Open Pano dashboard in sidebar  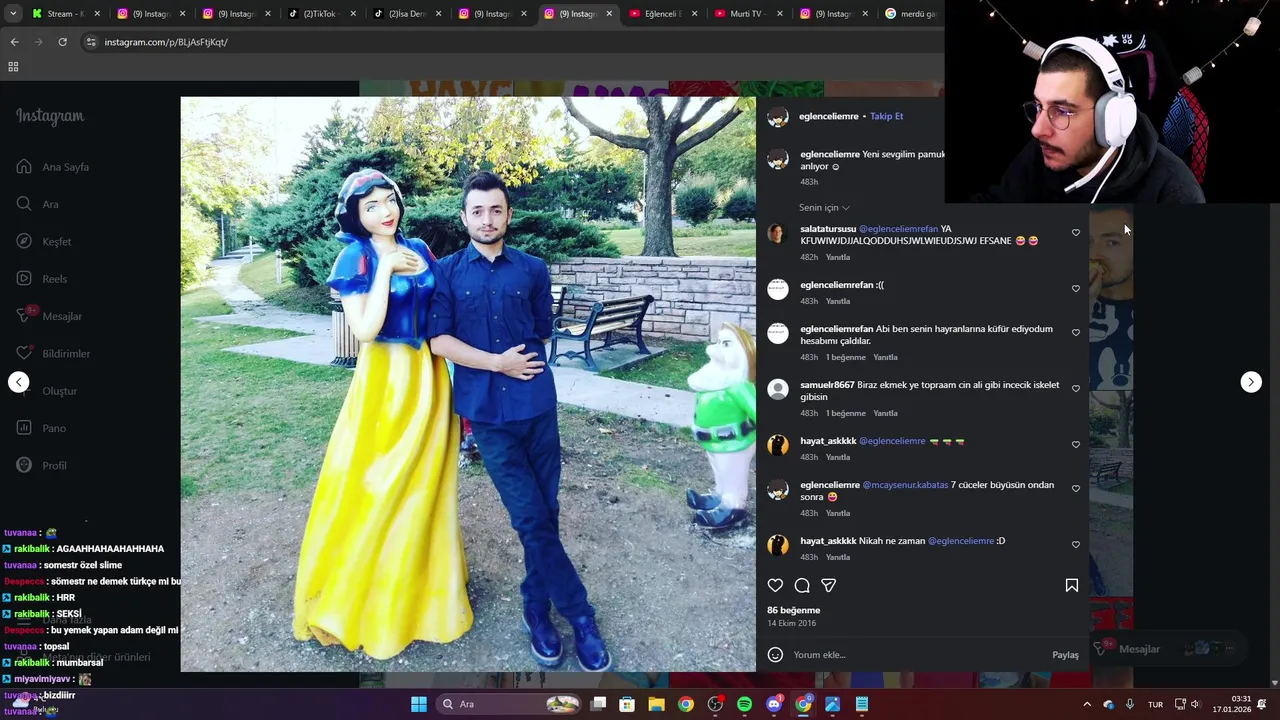(x=41, y=428)
